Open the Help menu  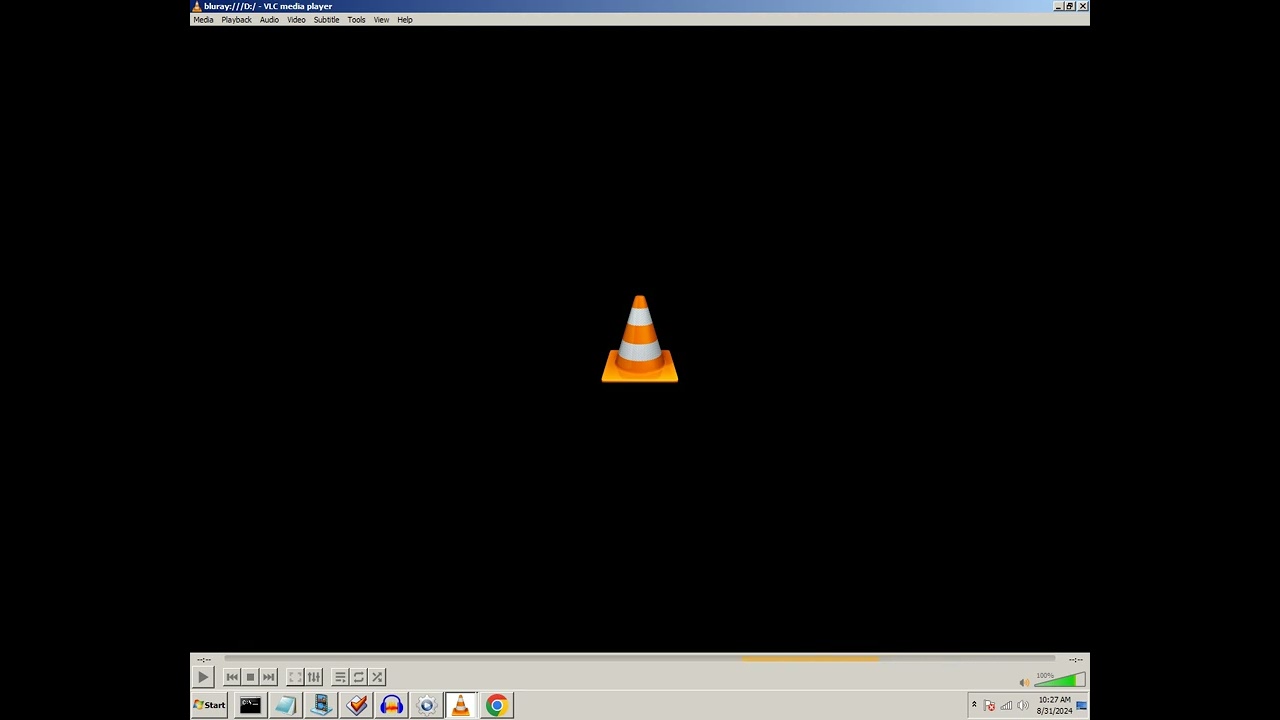coord(405,20)
